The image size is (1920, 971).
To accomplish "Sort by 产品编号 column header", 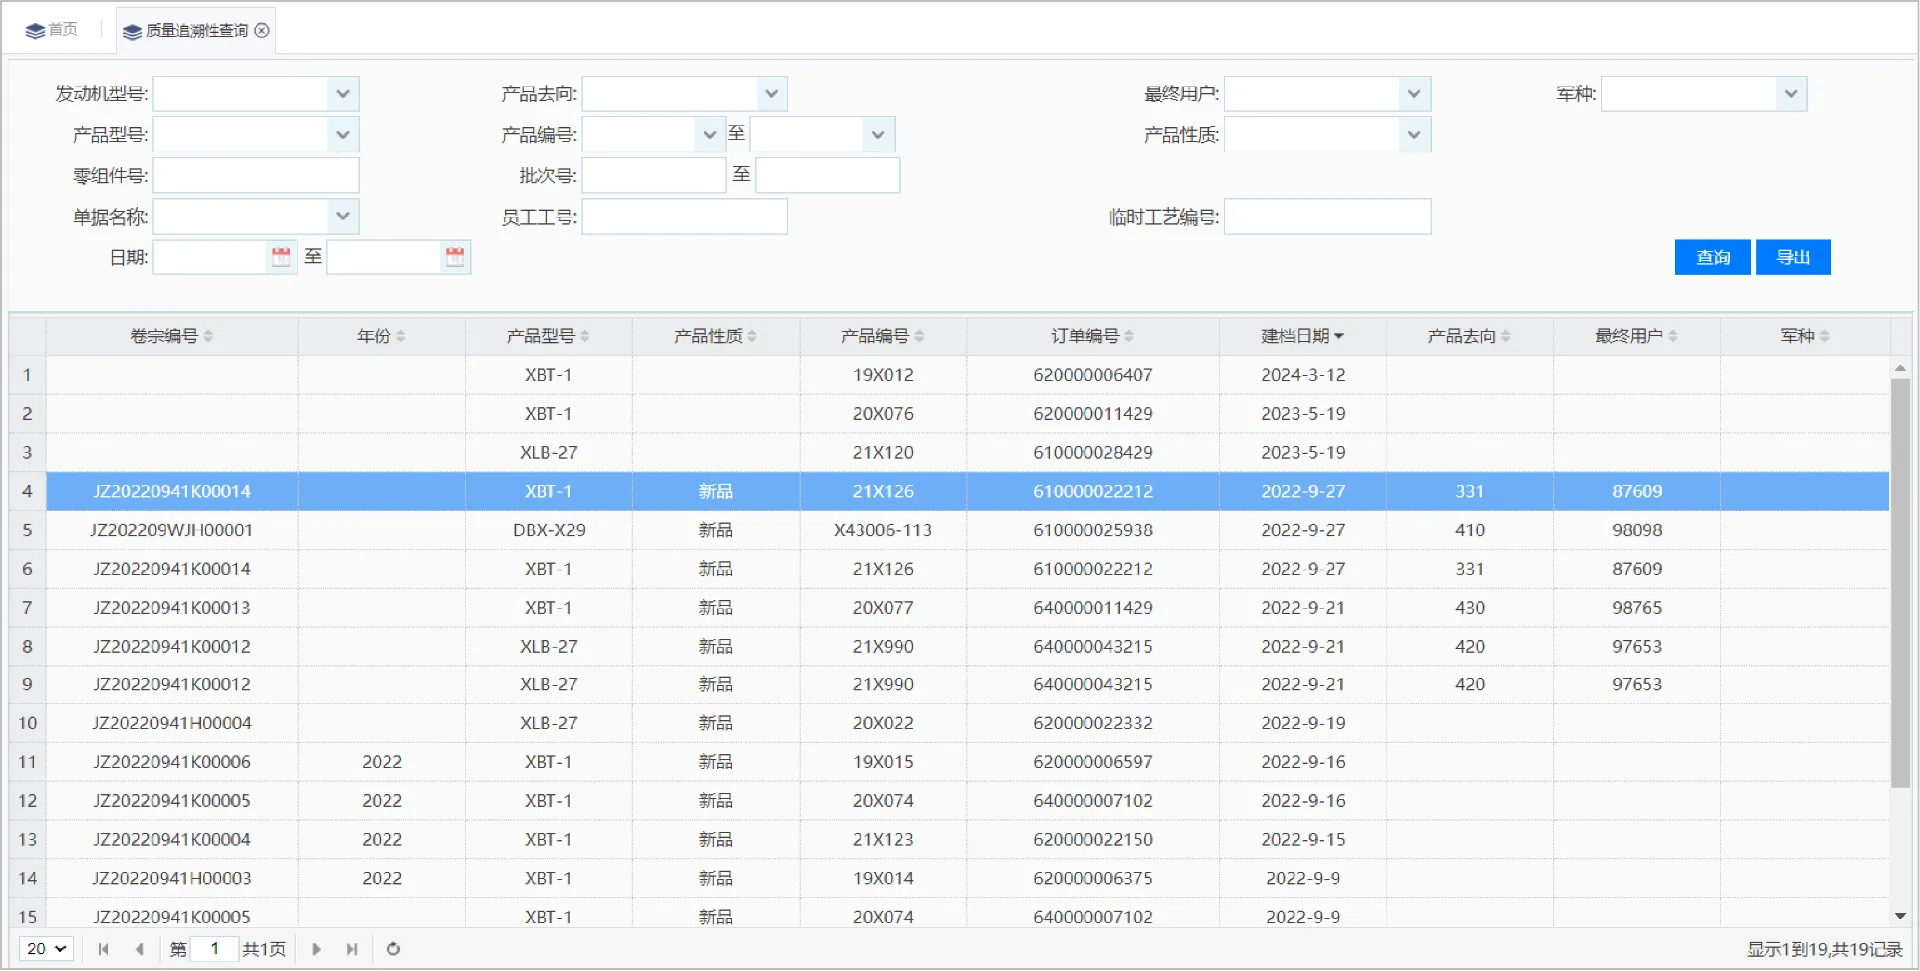I will click(882, 336).
